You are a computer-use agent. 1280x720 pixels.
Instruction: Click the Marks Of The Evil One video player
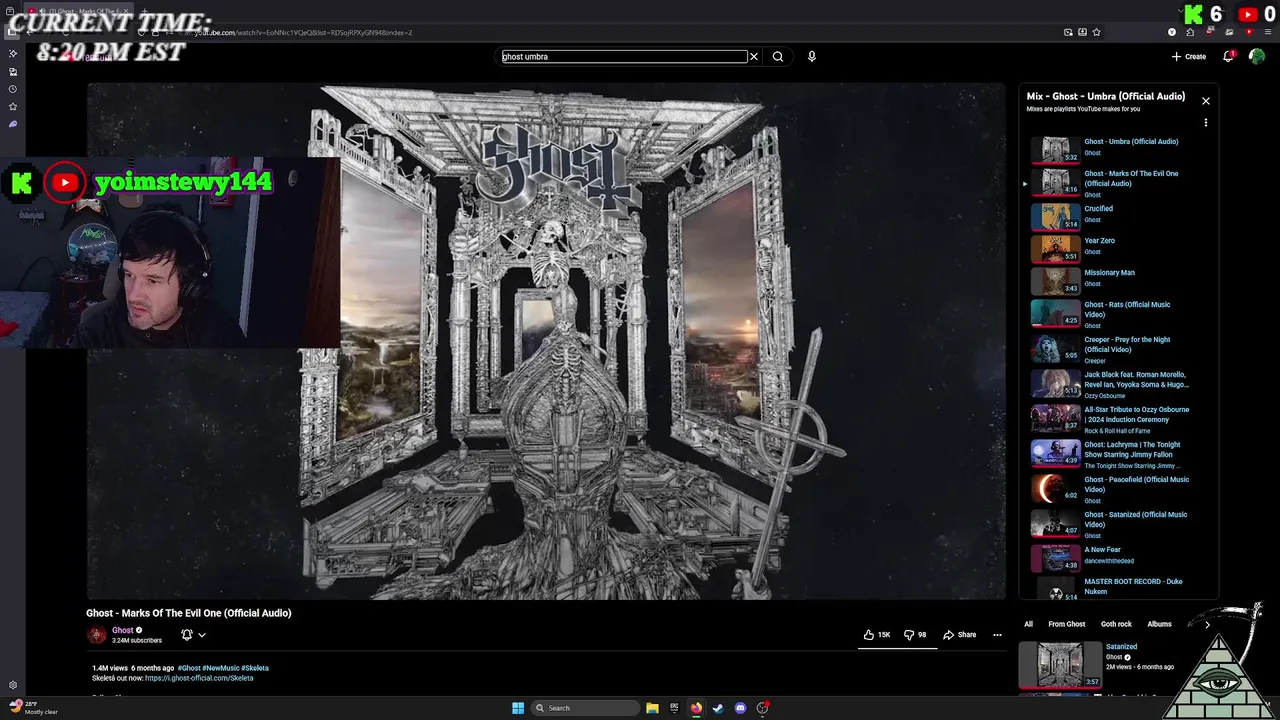[x=546, y=341]
